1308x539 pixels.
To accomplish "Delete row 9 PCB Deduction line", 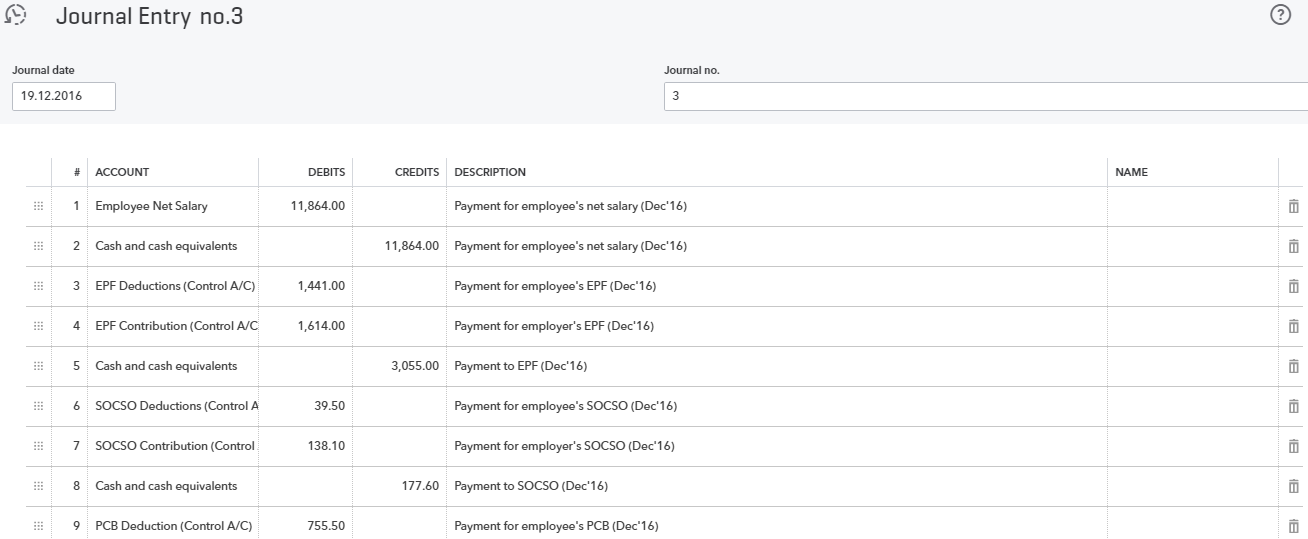I will 1293,526.
